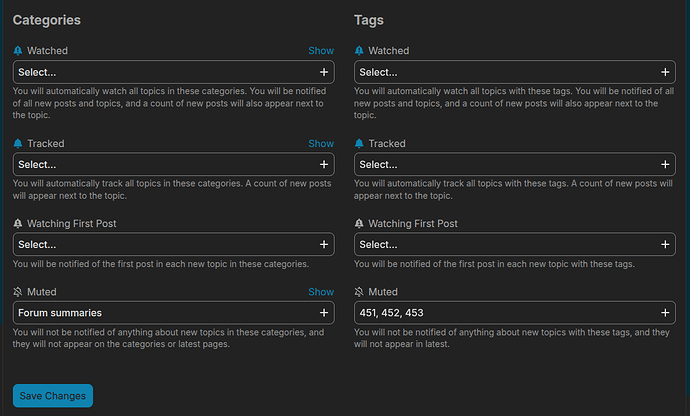Click the Categories heading
The image size is (690, 416).
(x=47, y=20)
